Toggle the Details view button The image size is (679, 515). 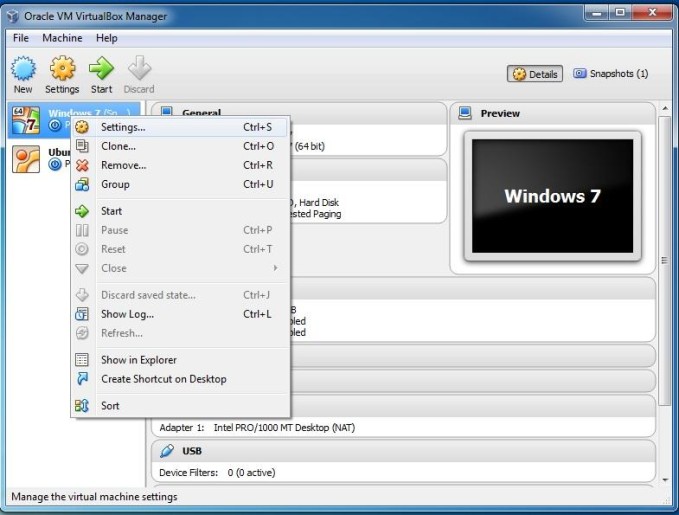coord(535,74)
